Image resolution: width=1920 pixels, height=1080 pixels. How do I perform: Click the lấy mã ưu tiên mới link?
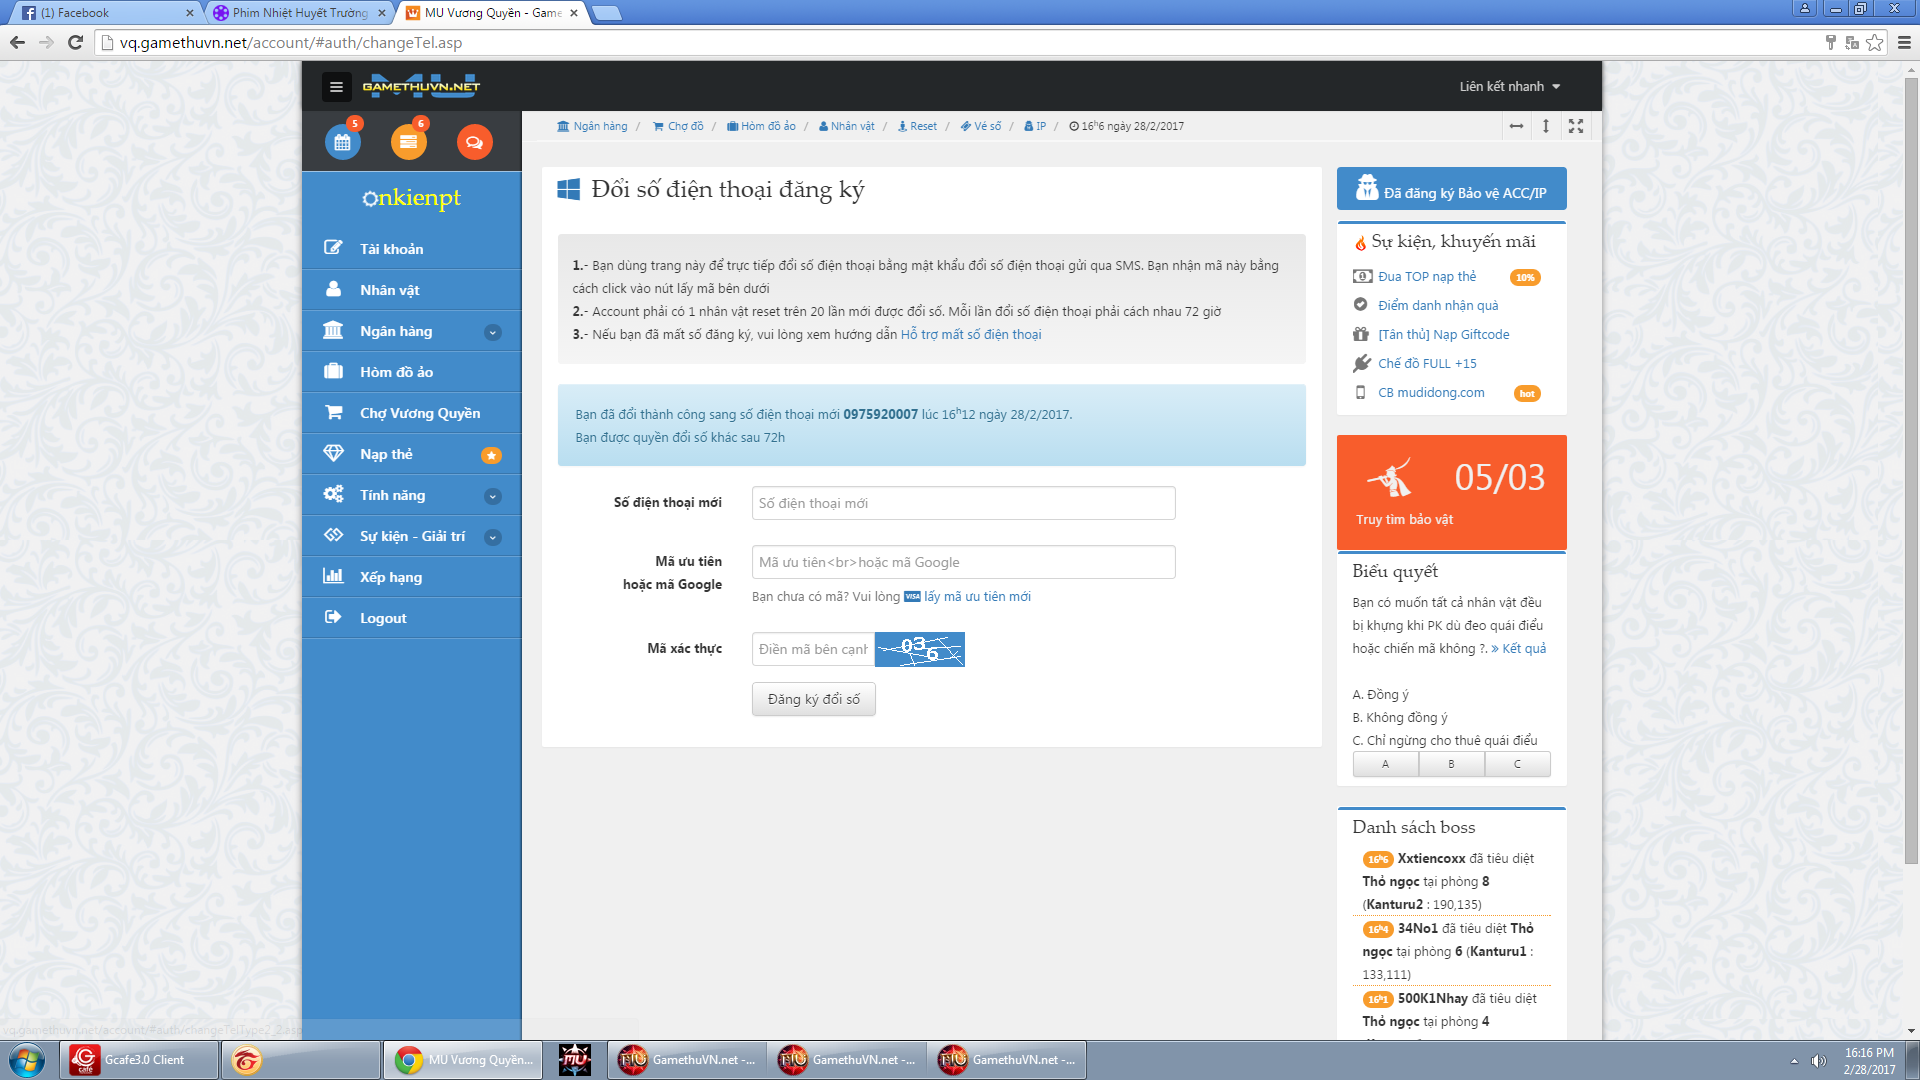click(976, 597)
